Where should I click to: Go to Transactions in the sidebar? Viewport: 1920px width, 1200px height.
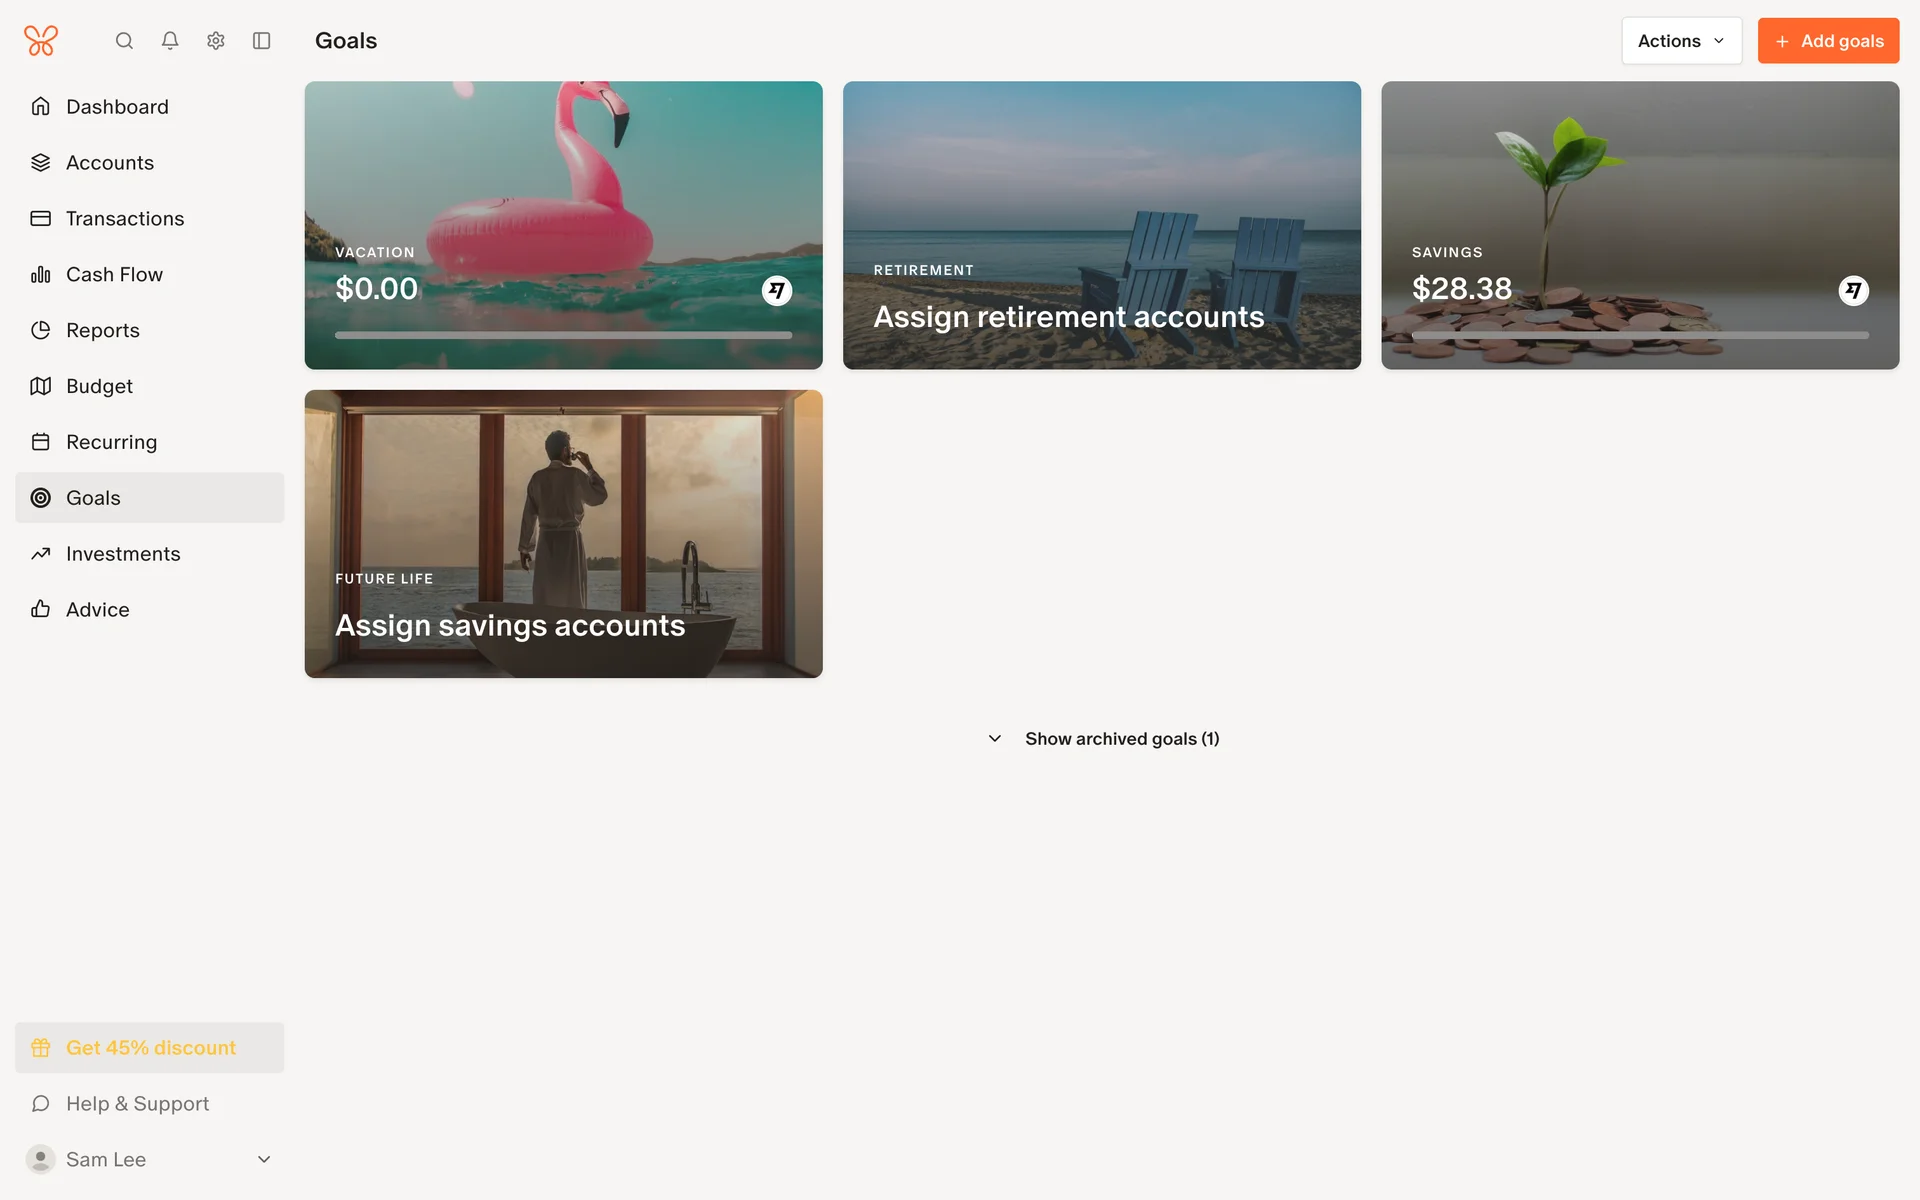click(125, 218)
